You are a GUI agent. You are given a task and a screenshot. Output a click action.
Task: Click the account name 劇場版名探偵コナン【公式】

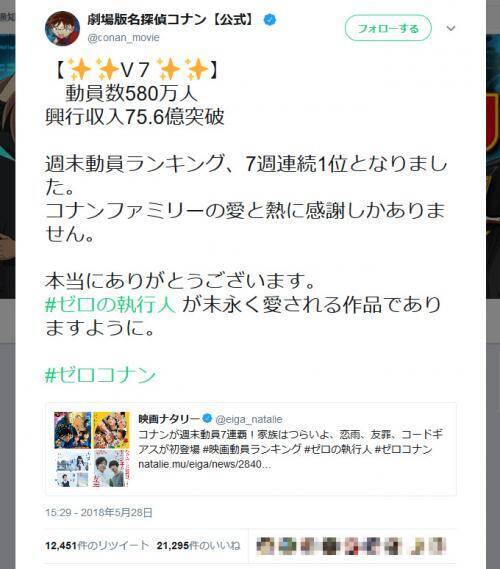(171, 20)
